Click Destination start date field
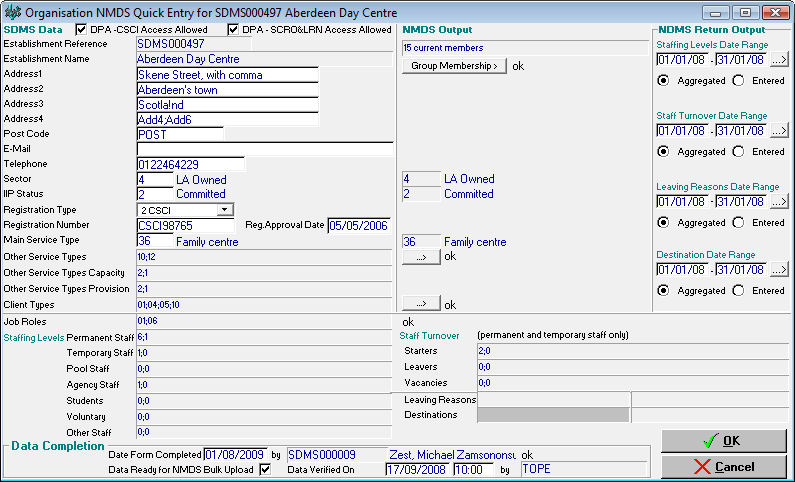The height and width of the screenshot is (482, 795). (x=682, y=270)
